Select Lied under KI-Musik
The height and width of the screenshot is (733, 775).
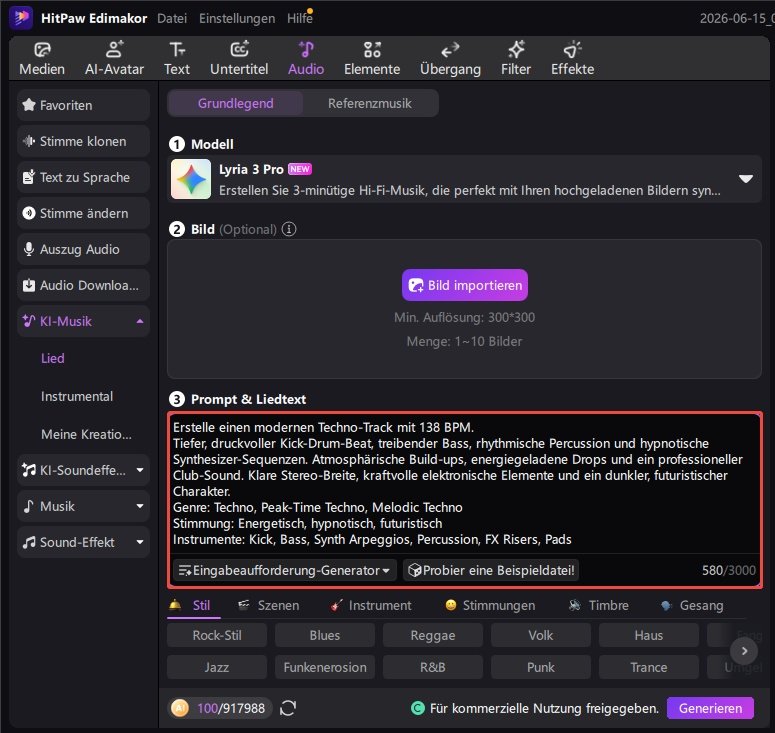pyautogui.click(x=53, y=358)
